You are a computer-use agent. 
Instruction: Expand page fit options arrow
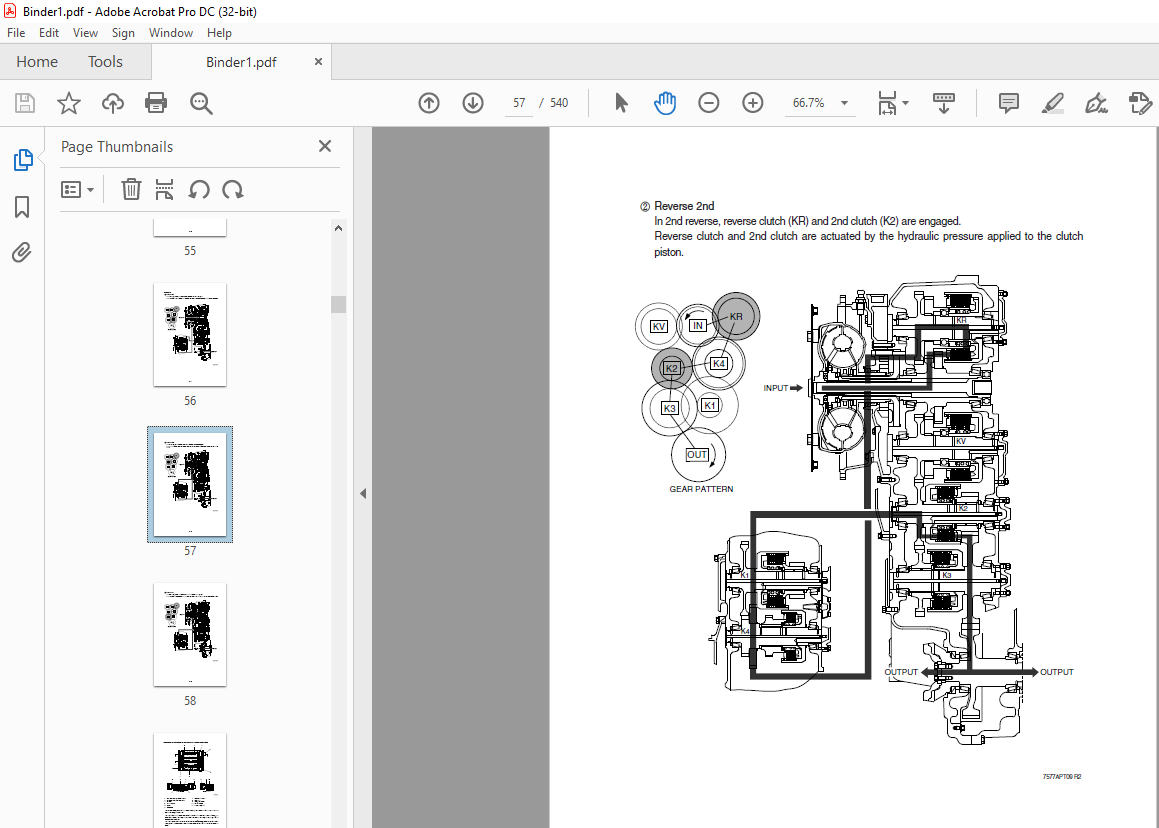905,103
